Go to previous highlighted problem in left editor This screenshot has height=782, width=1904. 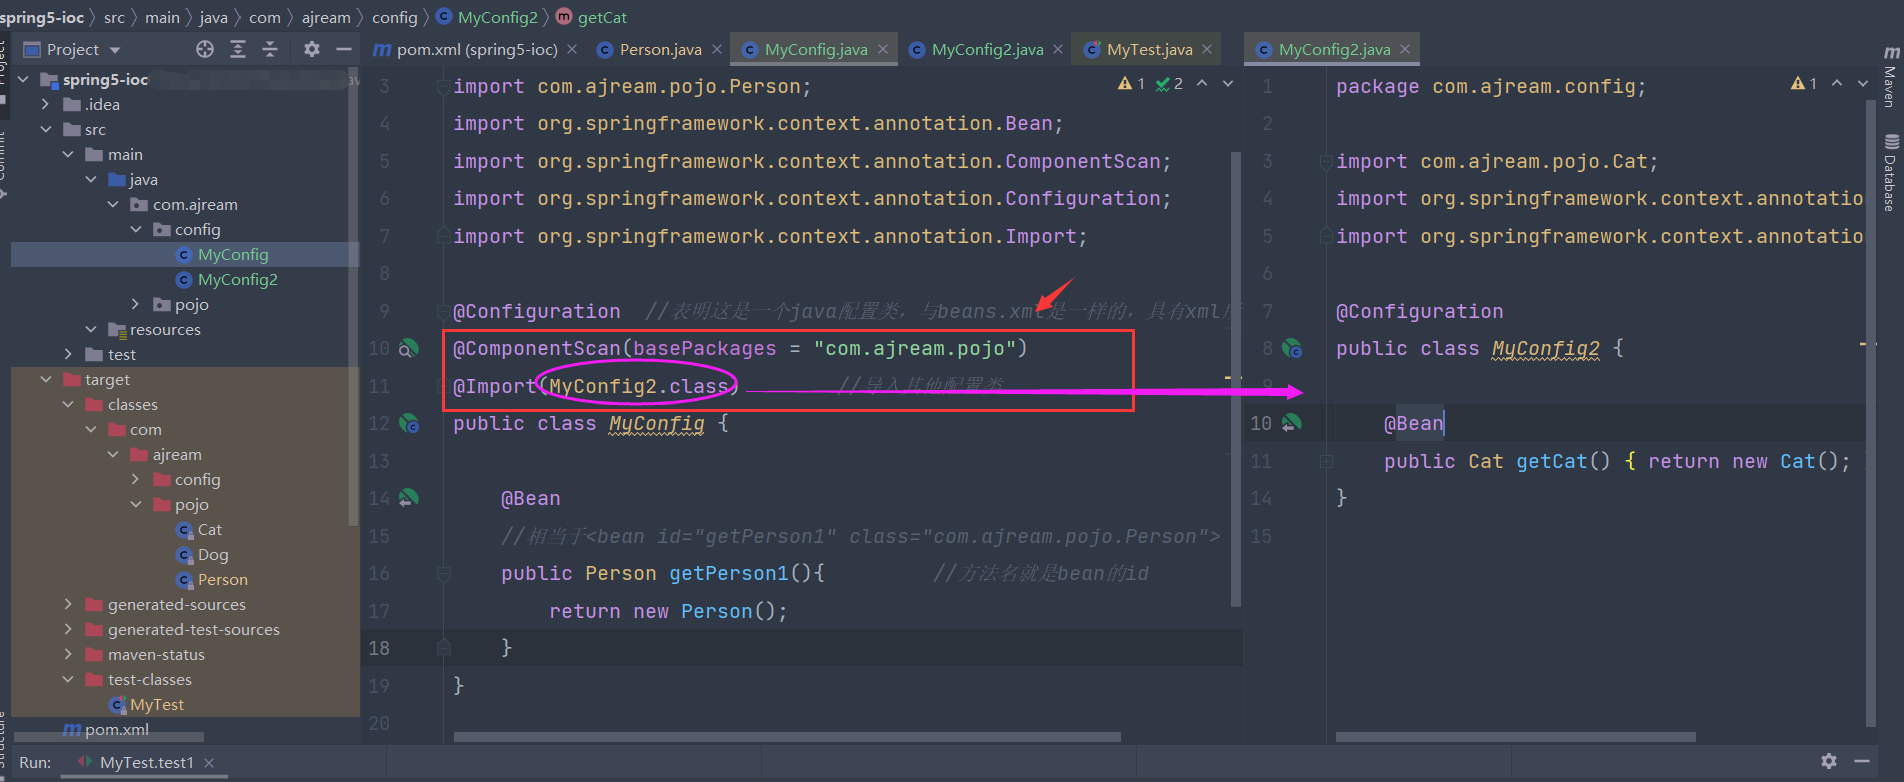[x=1202, y=84]
